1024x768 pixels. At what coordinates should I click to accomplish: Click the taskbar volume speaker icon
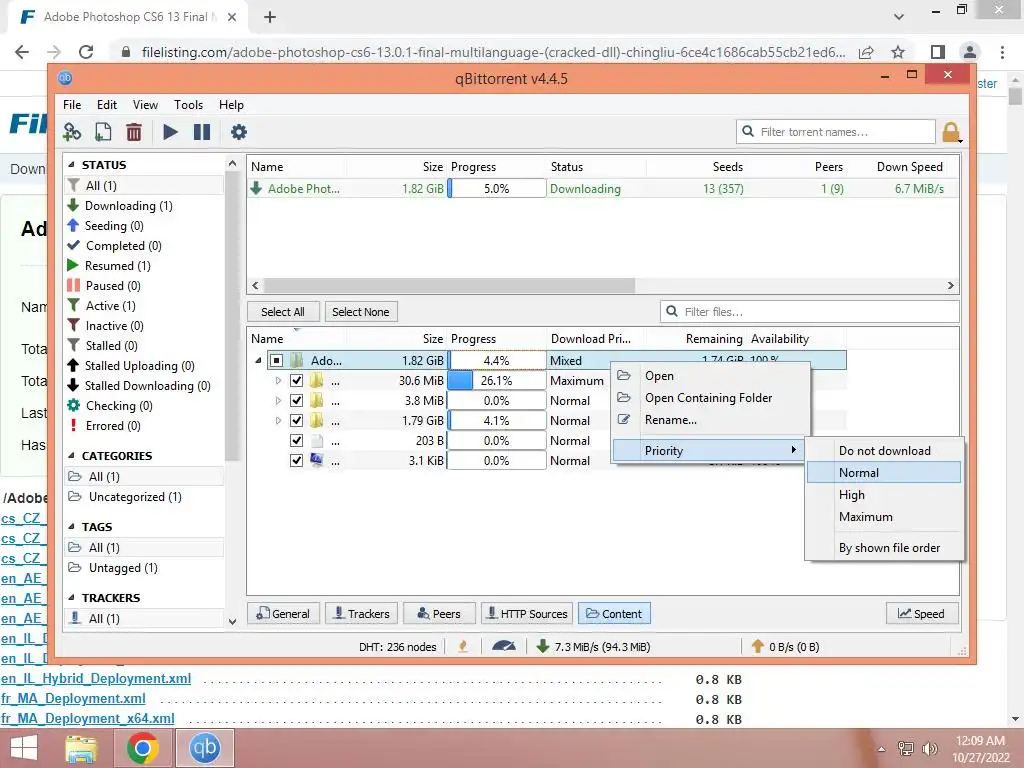[929, 748]
